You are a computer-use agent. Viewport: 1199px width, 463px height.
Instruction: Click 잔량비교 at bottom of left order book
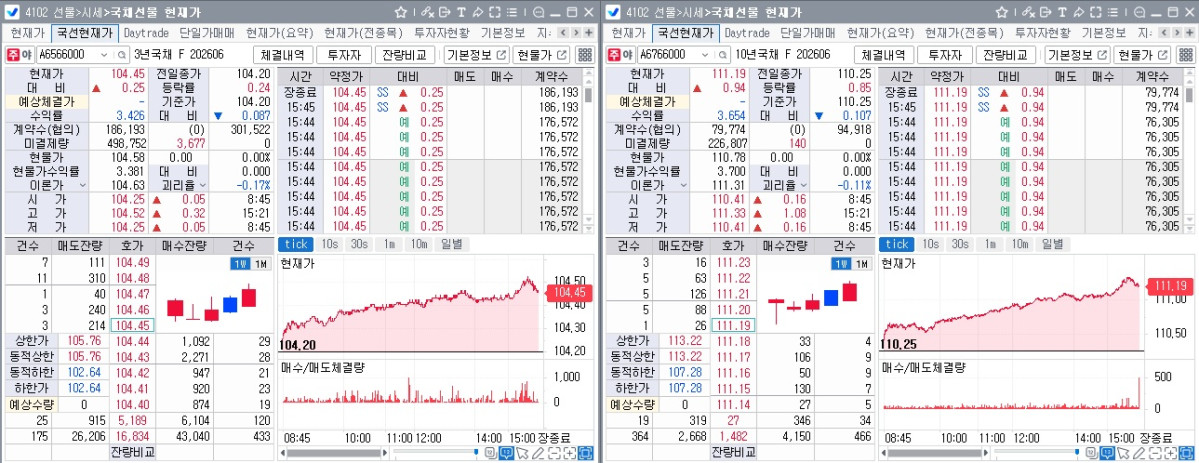pyautogui.click(x=132, y=452)
